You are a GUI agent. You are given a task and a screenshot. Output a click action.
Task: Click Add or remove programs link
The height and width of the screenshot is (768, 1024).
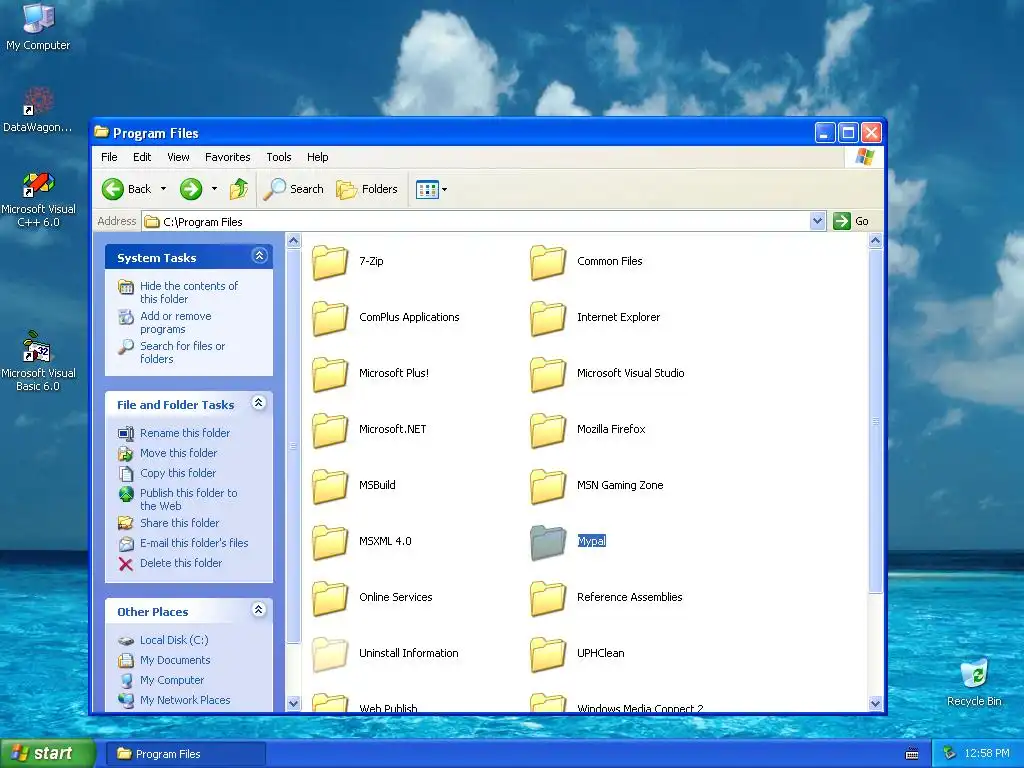(x=176, y=323)
